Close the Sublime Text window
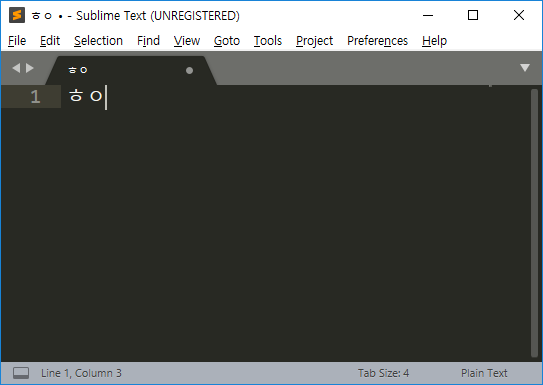Screen dimensions: 543x385 519,15
